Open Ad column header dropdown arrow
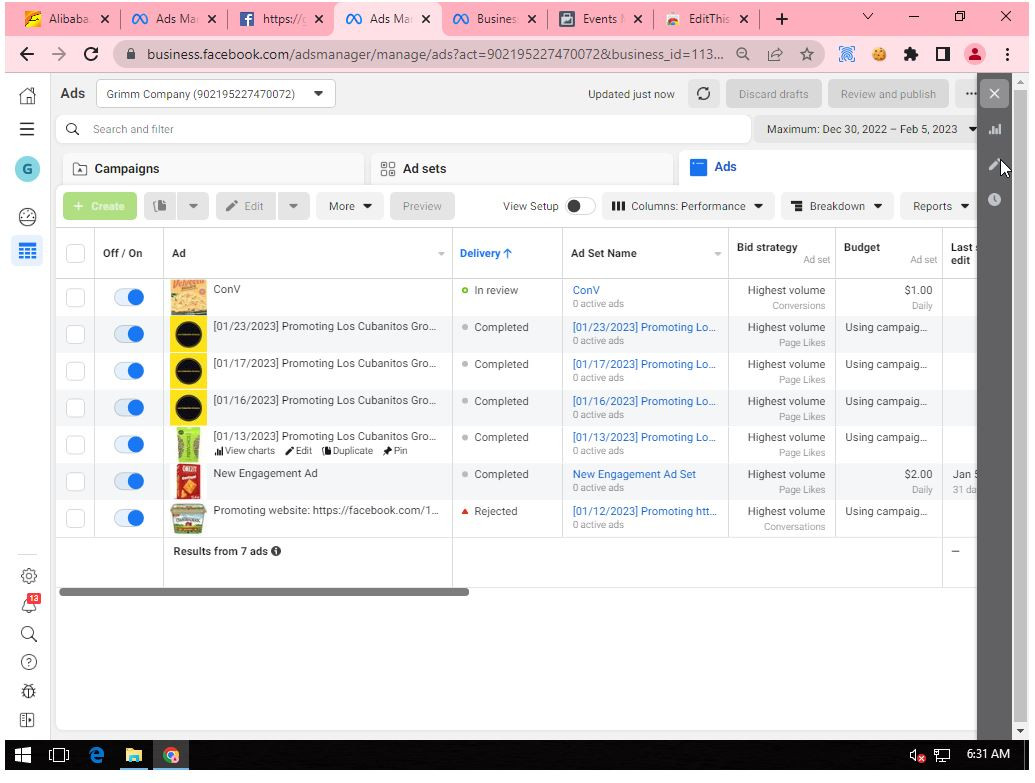 [x=441, y=254]
